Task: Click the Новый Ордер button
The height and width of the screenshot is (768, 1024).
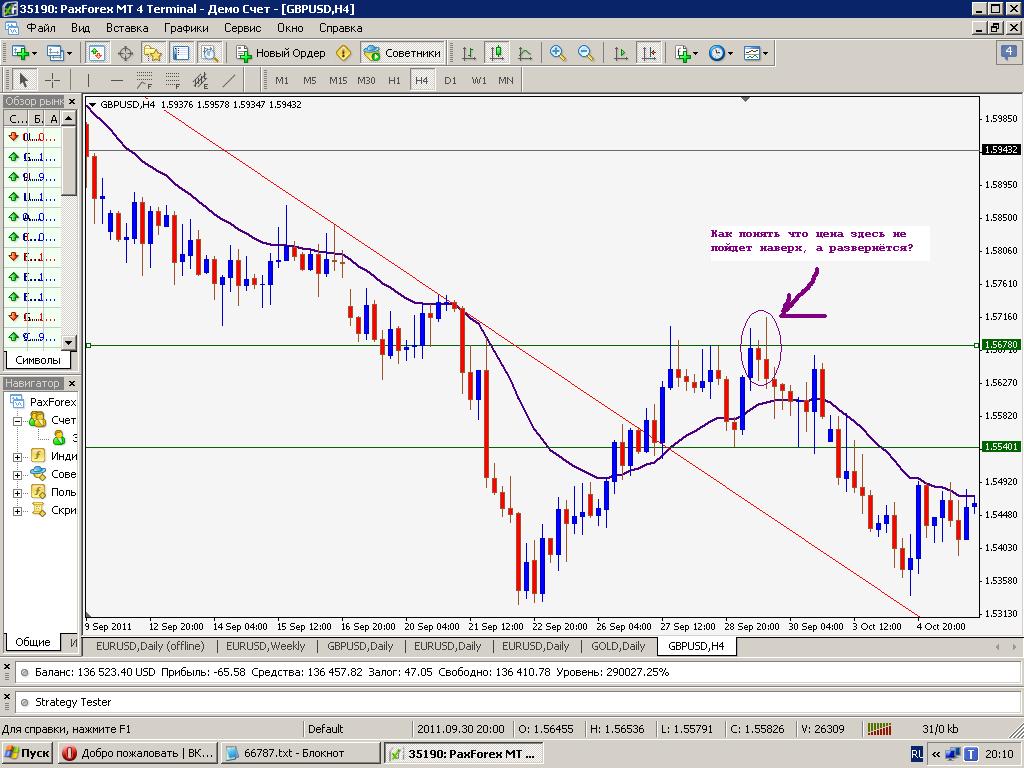Action: [281, 53]
